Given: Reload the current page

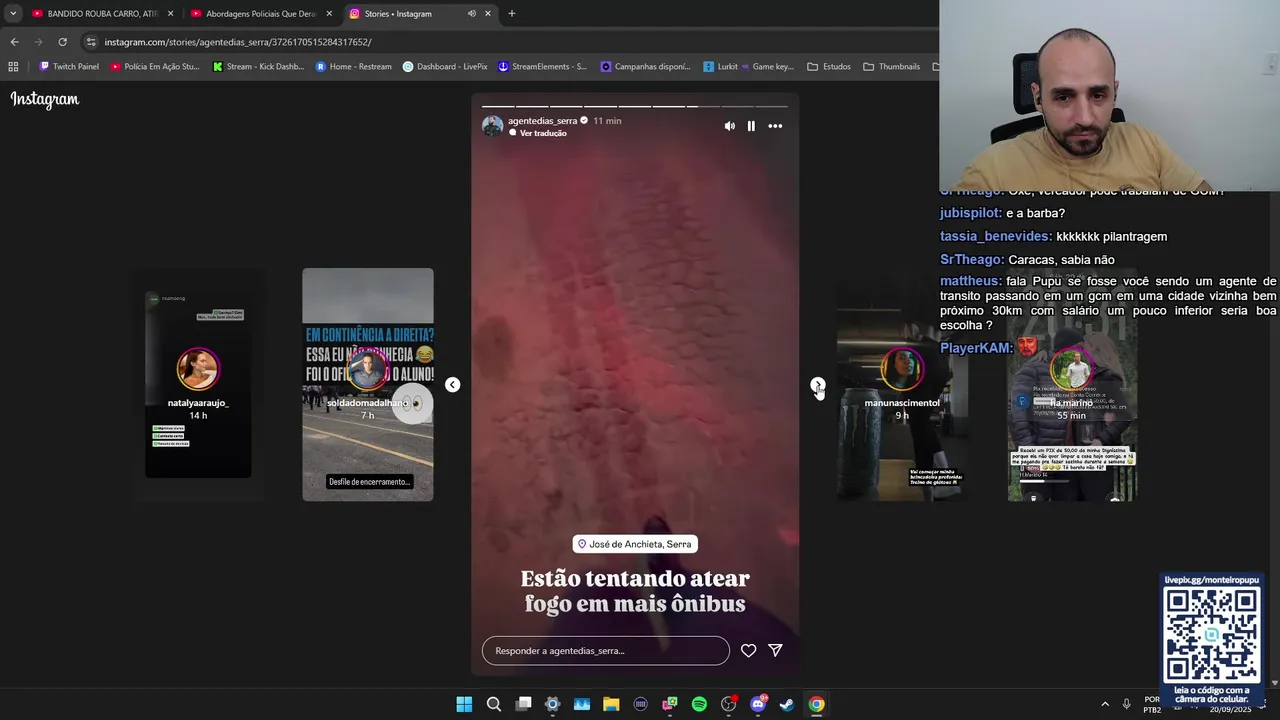Looking at the screenshot, I should click(62, 42).
